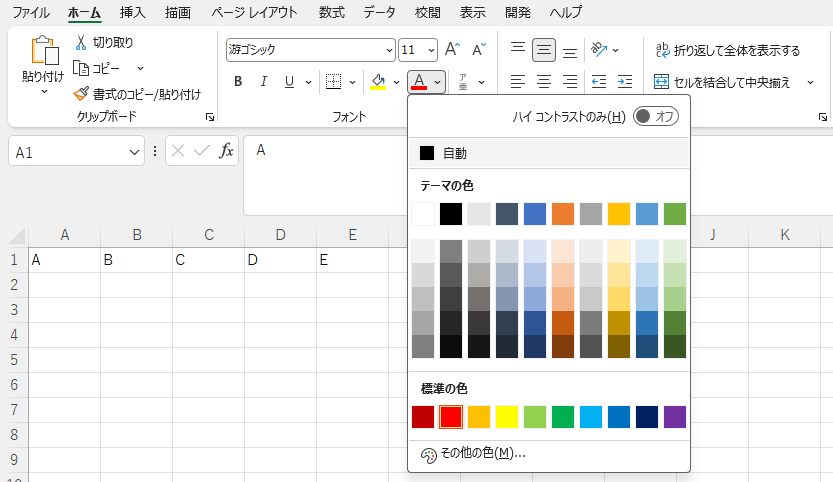Open the font size dropdown showing 11

click(x=431, y=50)
